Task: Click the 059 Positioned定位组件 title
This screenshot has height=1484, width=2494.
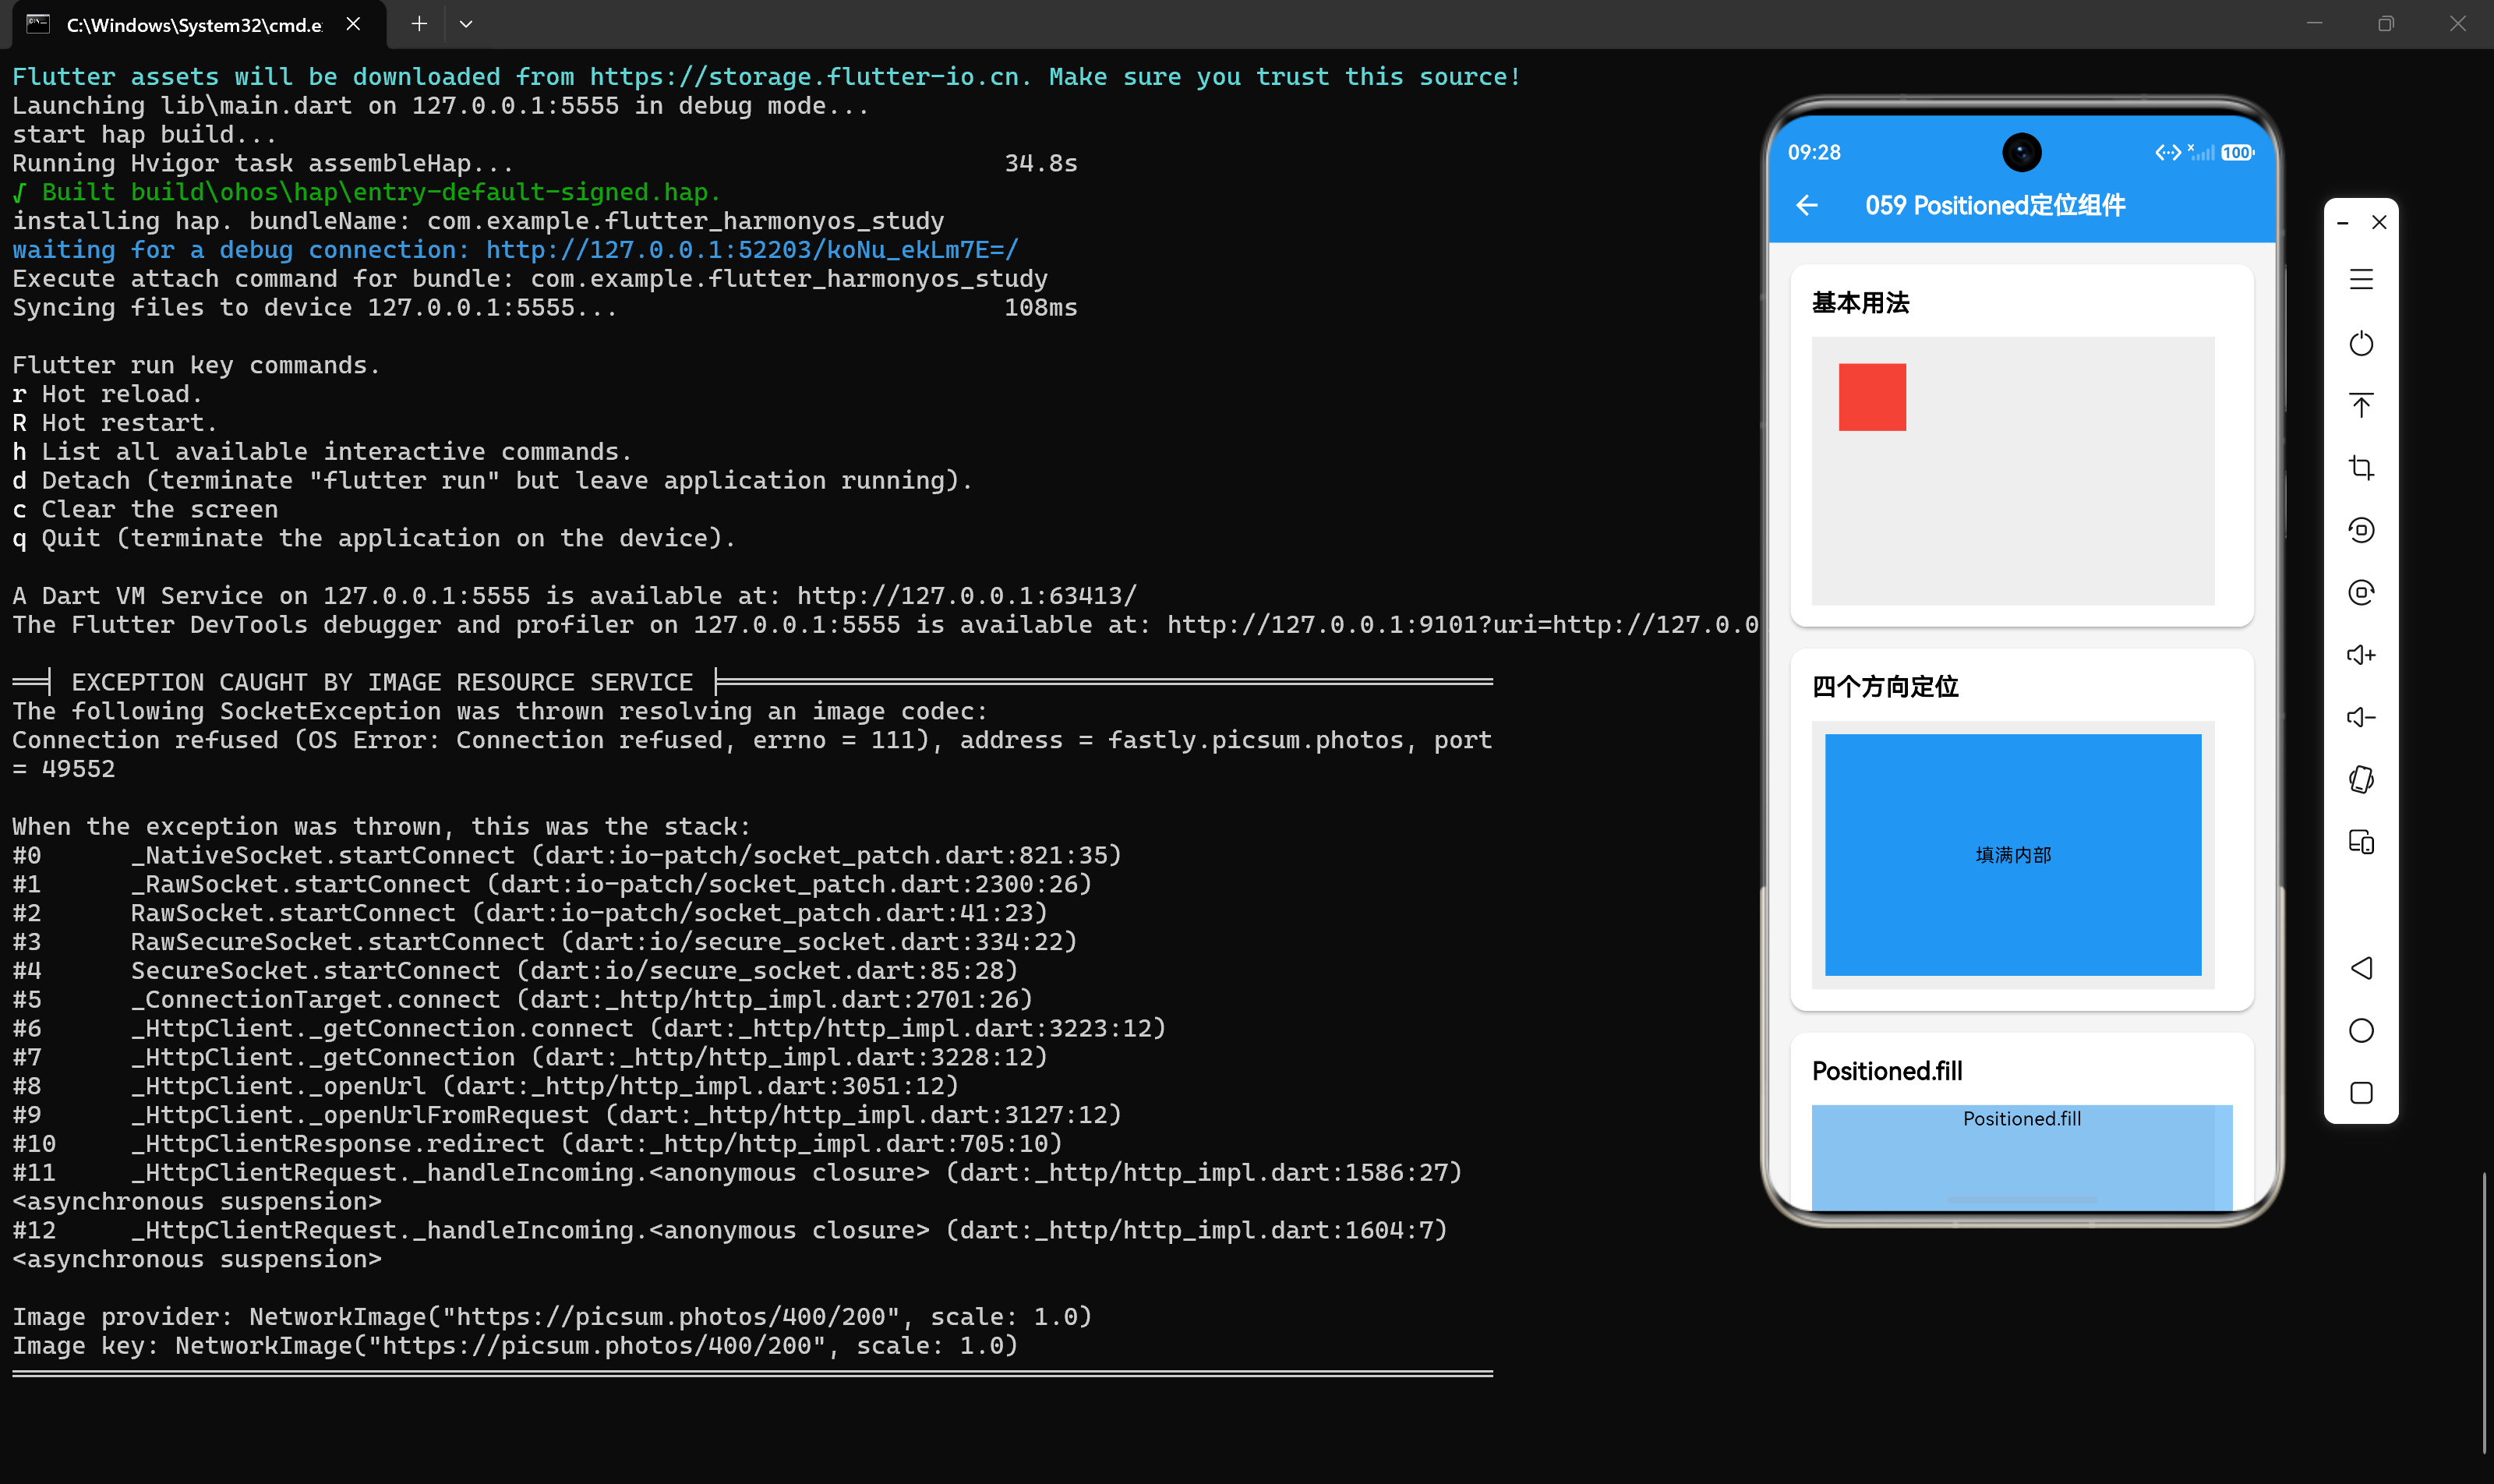Action: 1995,206
